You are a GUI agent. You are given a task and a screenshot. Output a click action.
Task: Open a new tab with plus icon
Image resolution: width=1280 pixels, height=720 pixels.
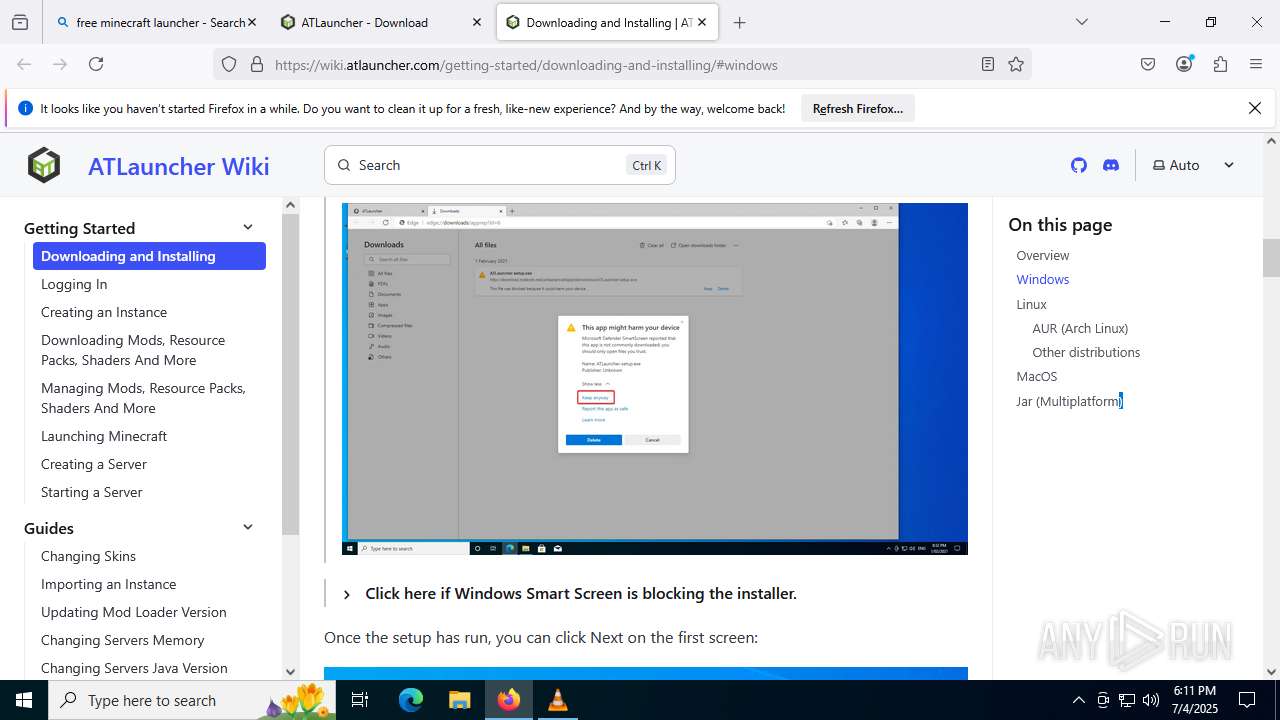pos(740,22)
